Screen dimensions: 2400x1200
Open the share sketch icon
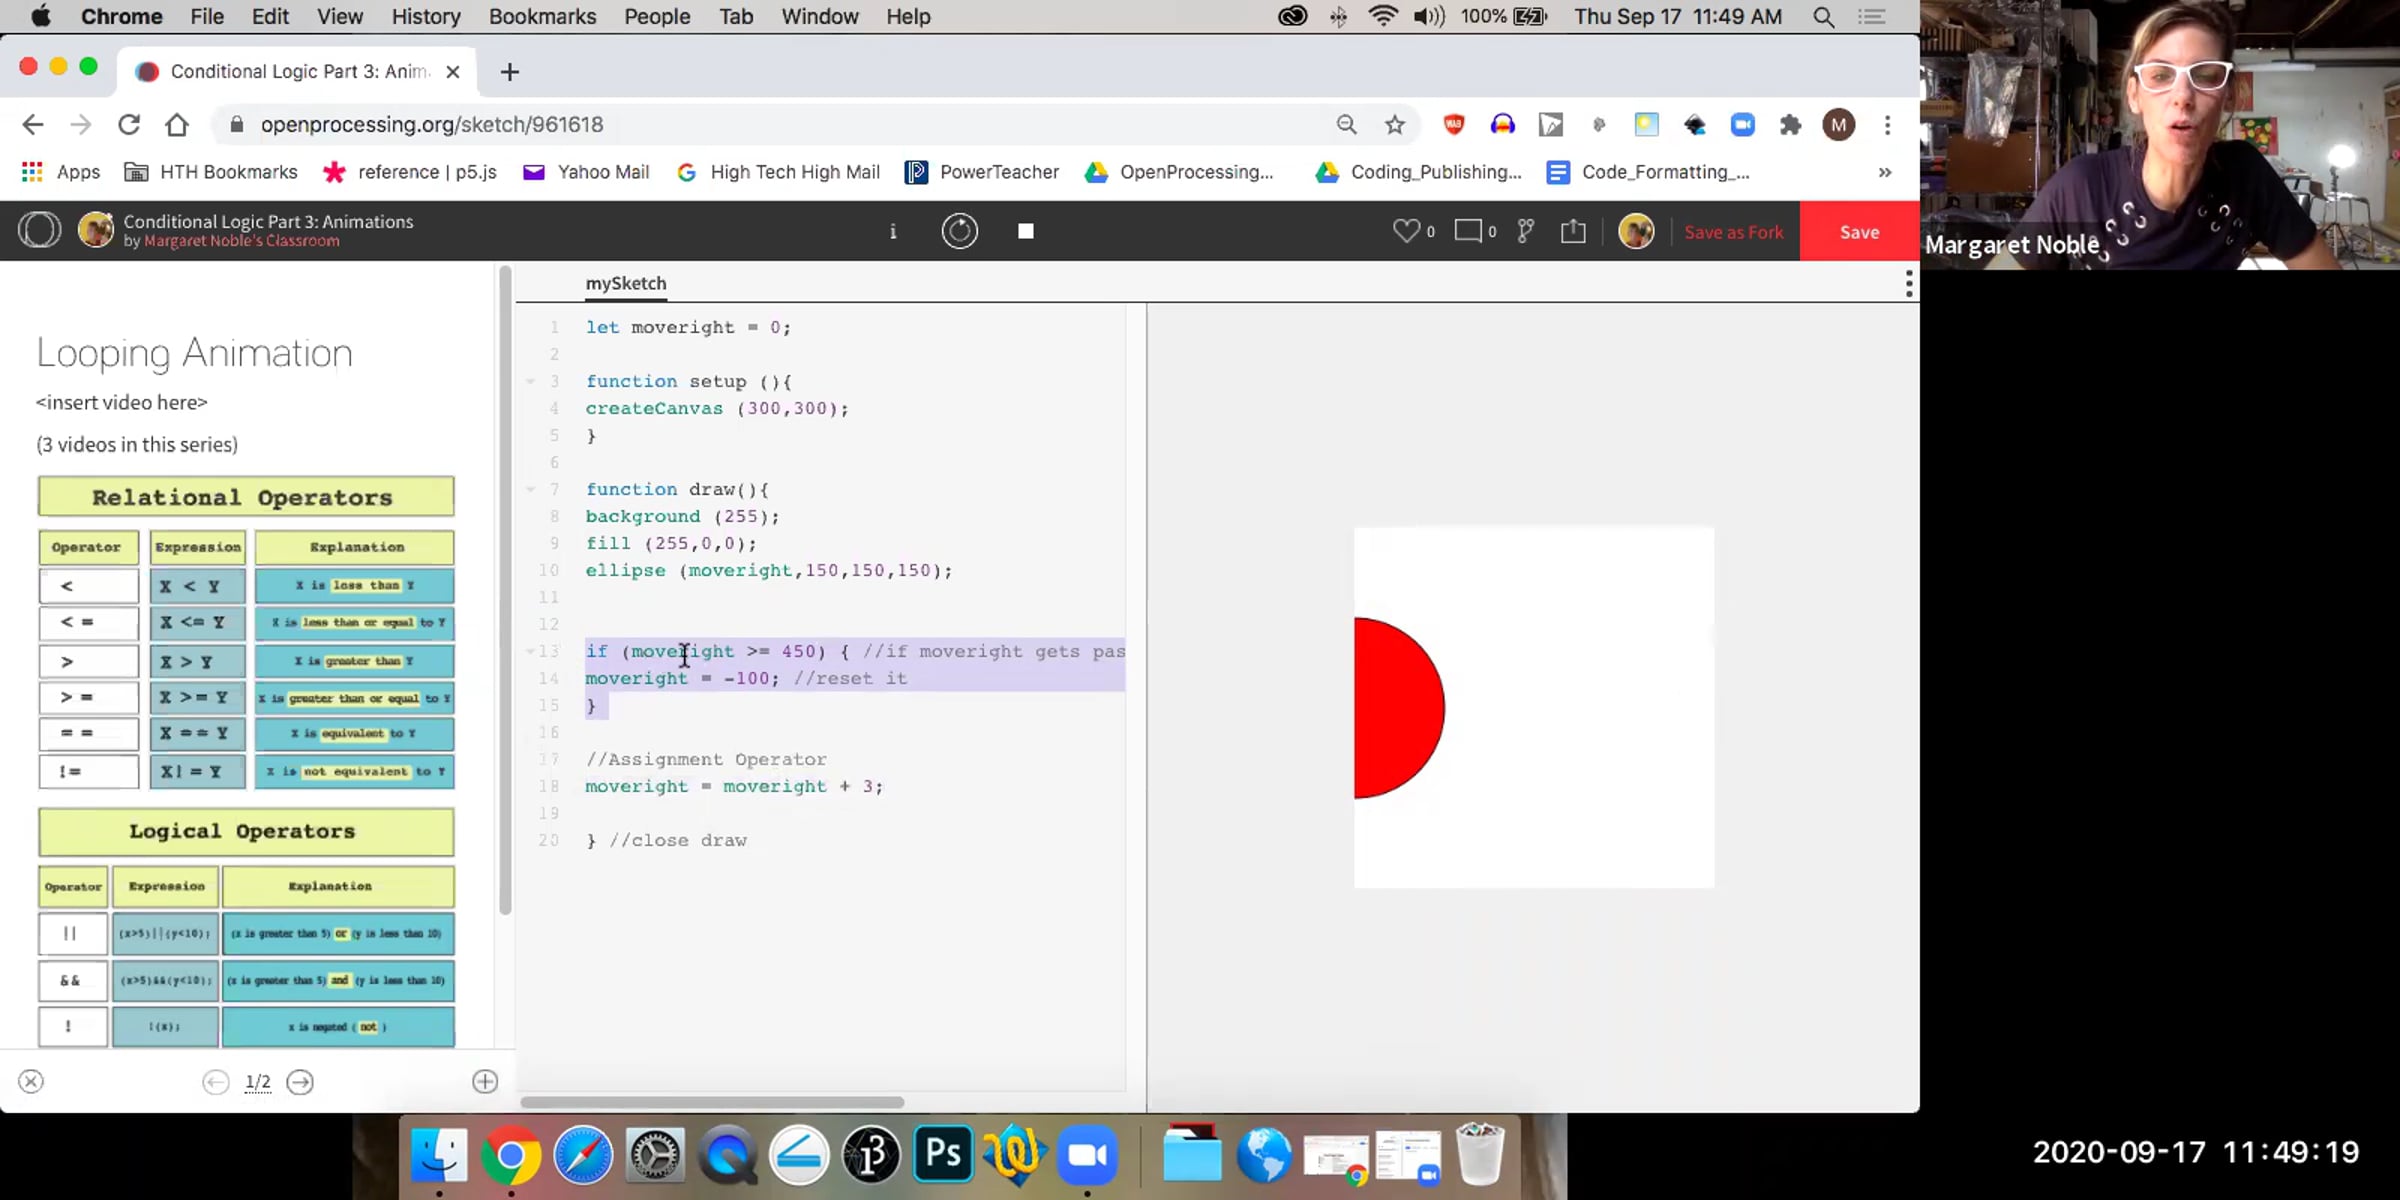[x=1573, y=231]
